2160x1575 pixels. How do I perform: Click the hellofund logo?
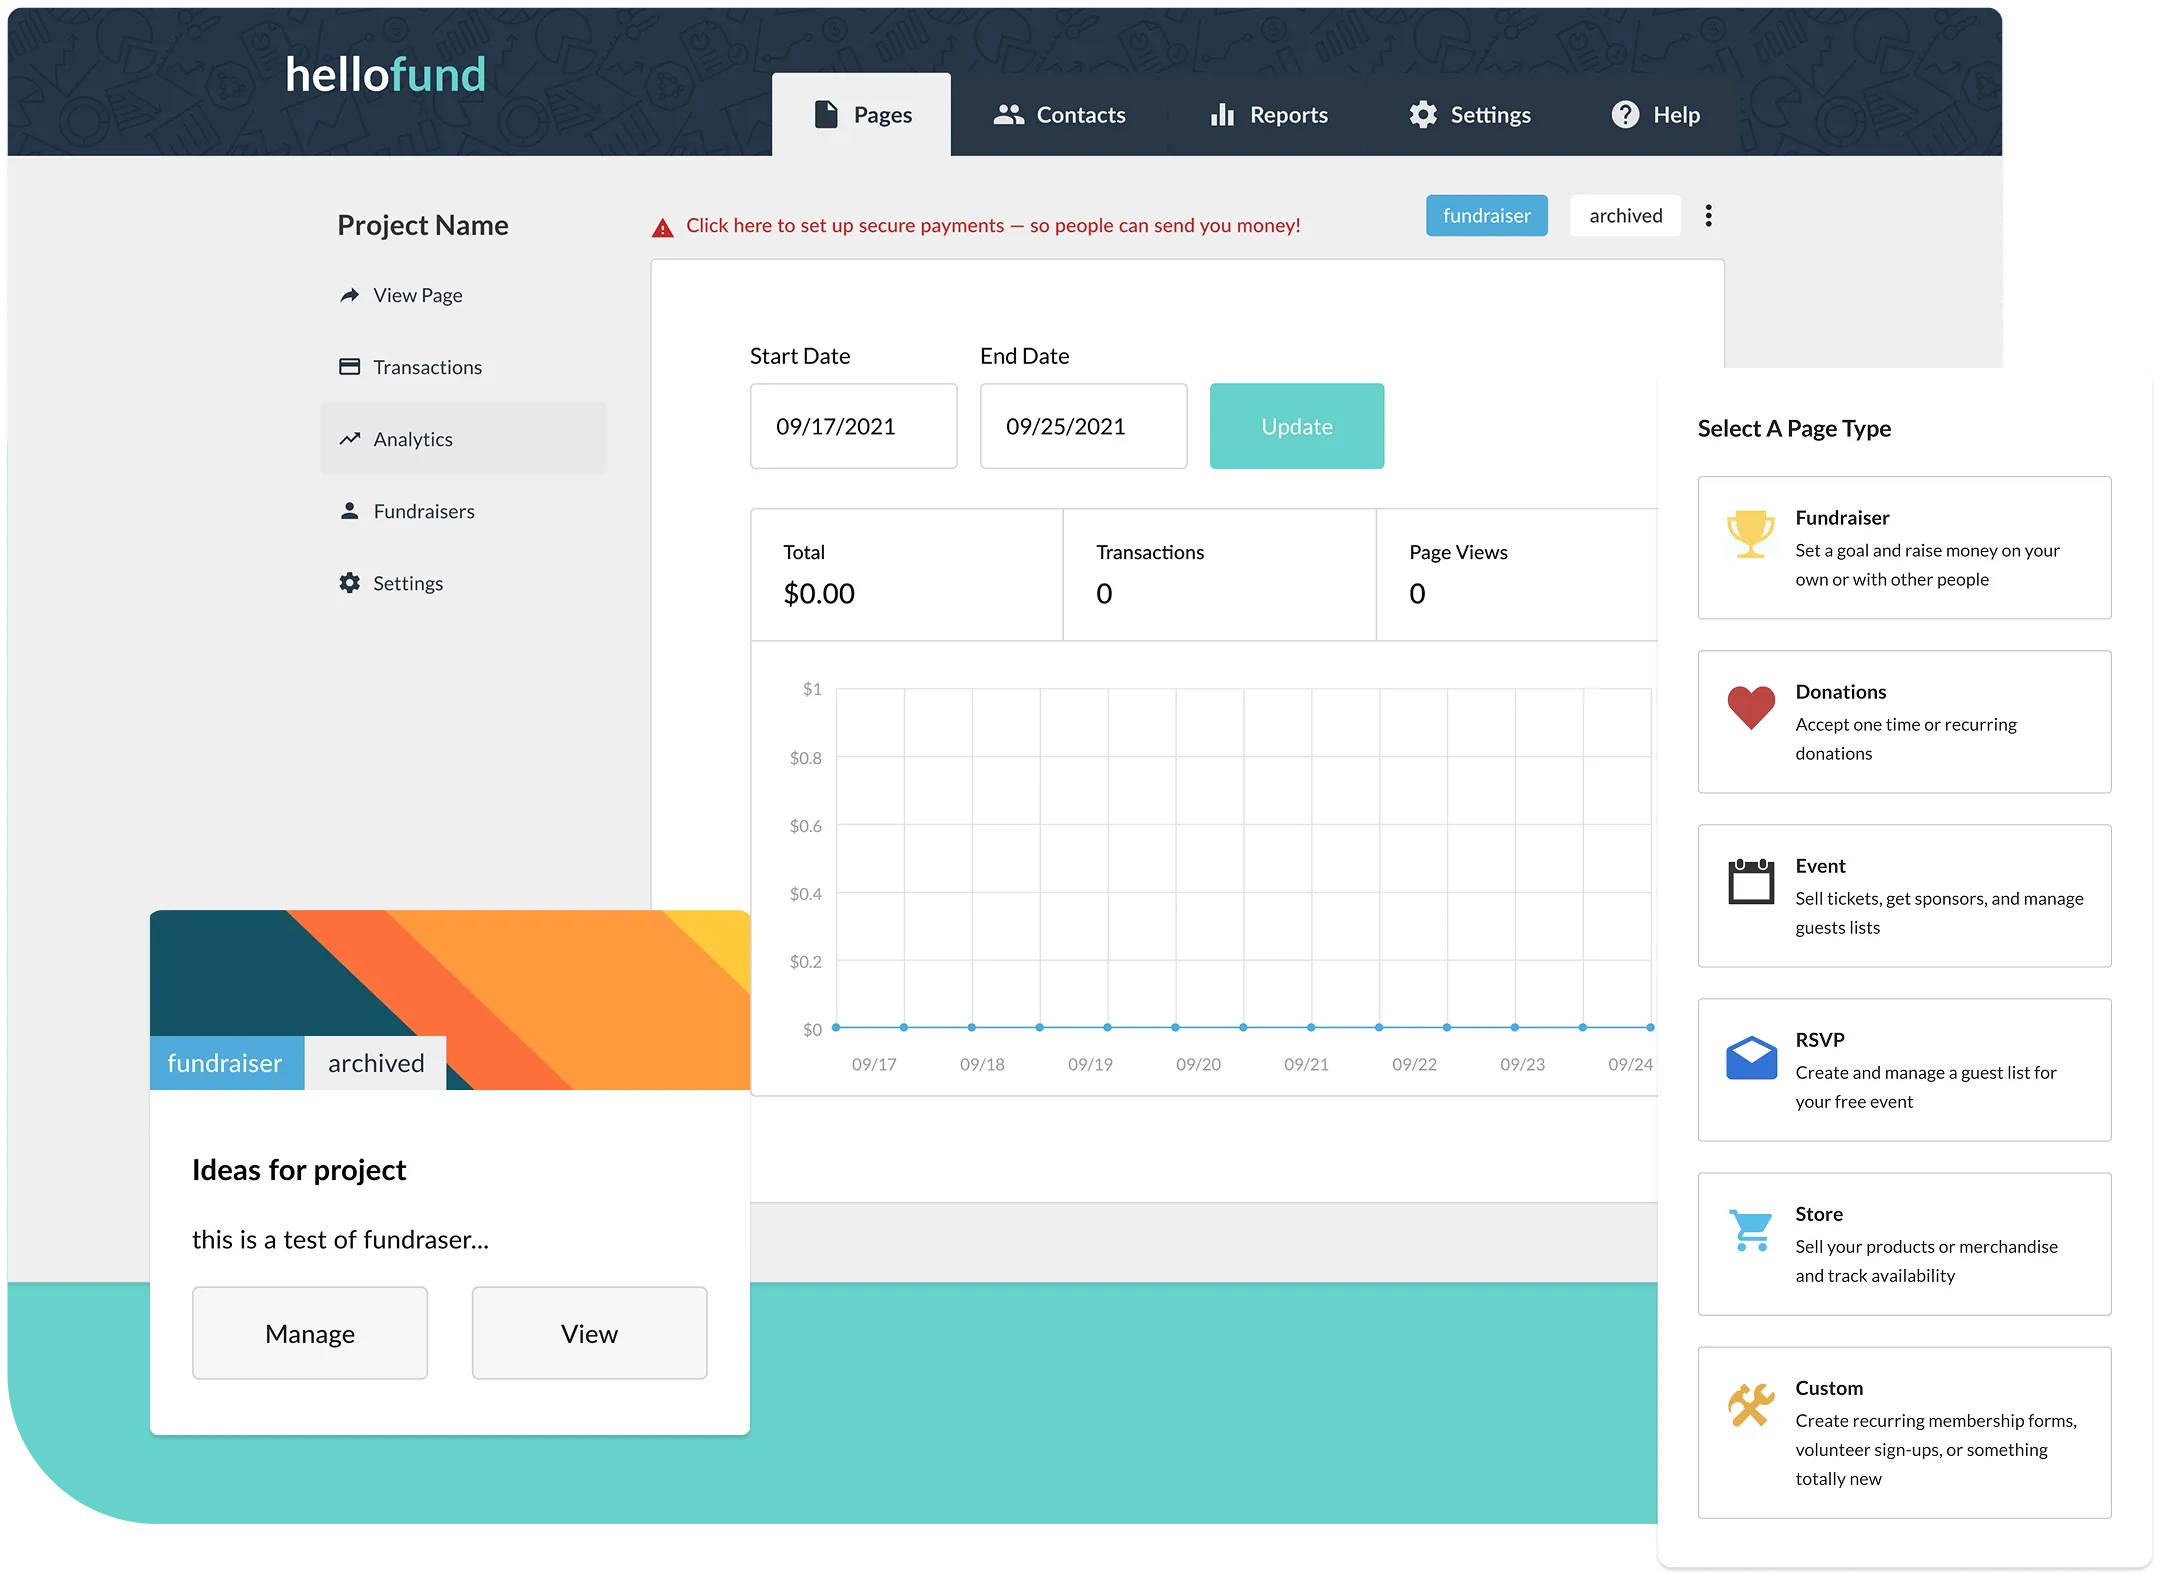[385, 74]
